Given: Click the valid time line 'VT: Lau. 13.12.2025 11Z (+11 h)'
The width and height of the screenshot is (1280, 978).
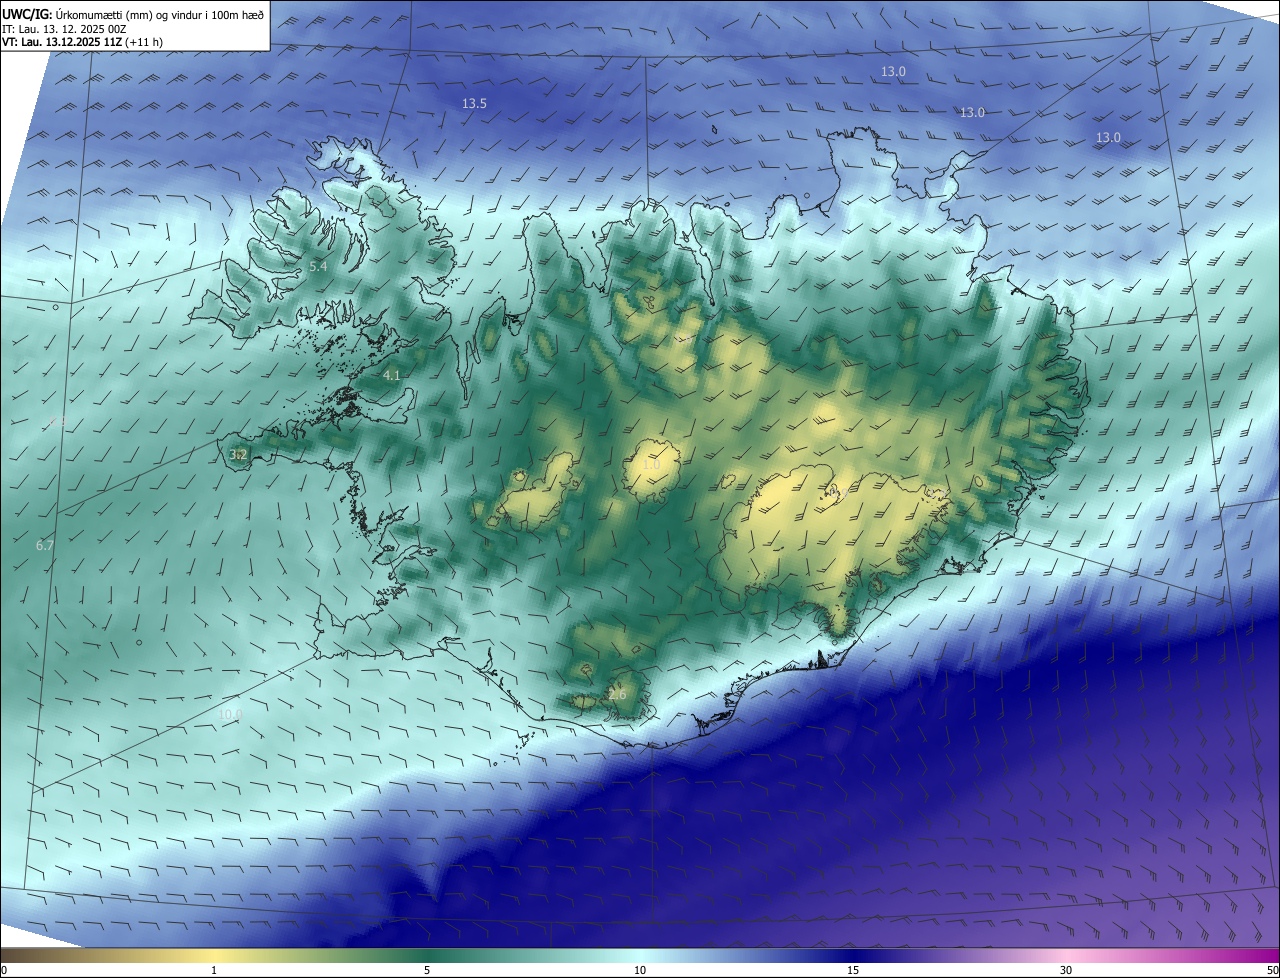Looking at the screenshot, I should pyautogui.click(x=82, y=42).
